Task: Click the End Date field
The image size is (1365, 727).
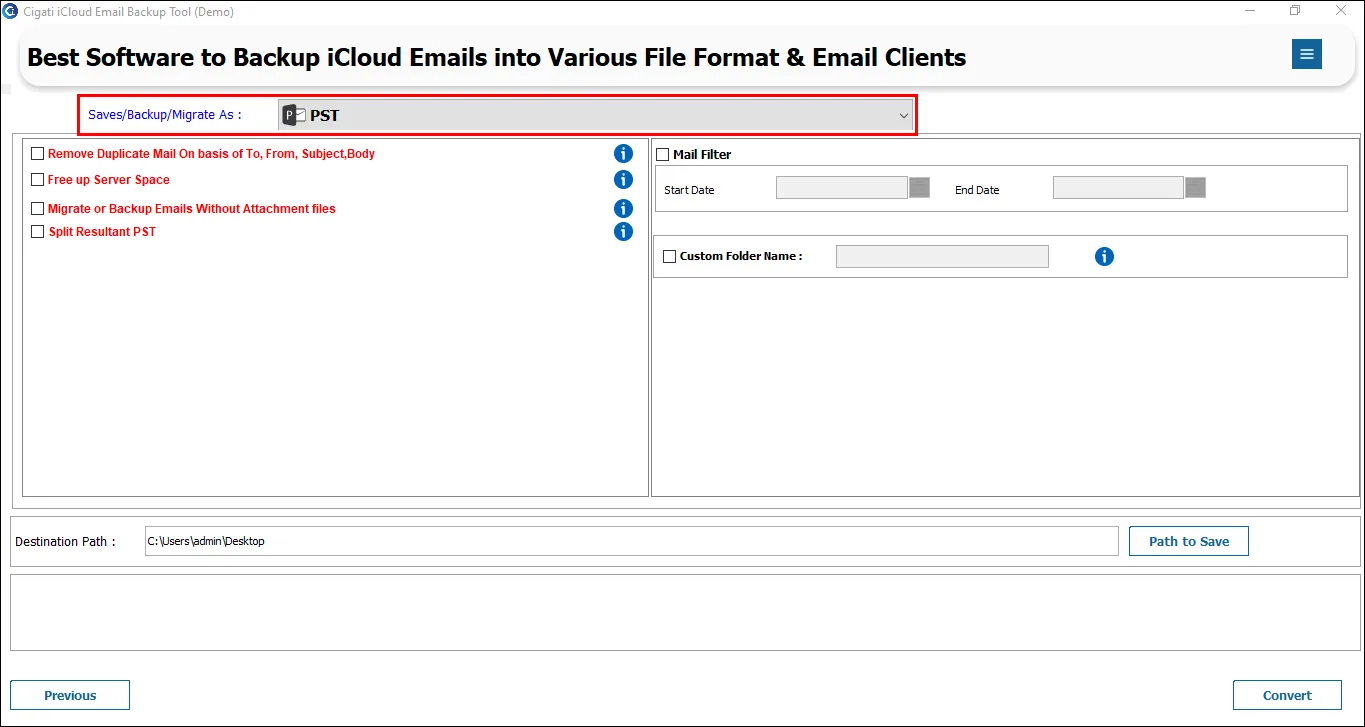Action: click(x=1119, y=187)
